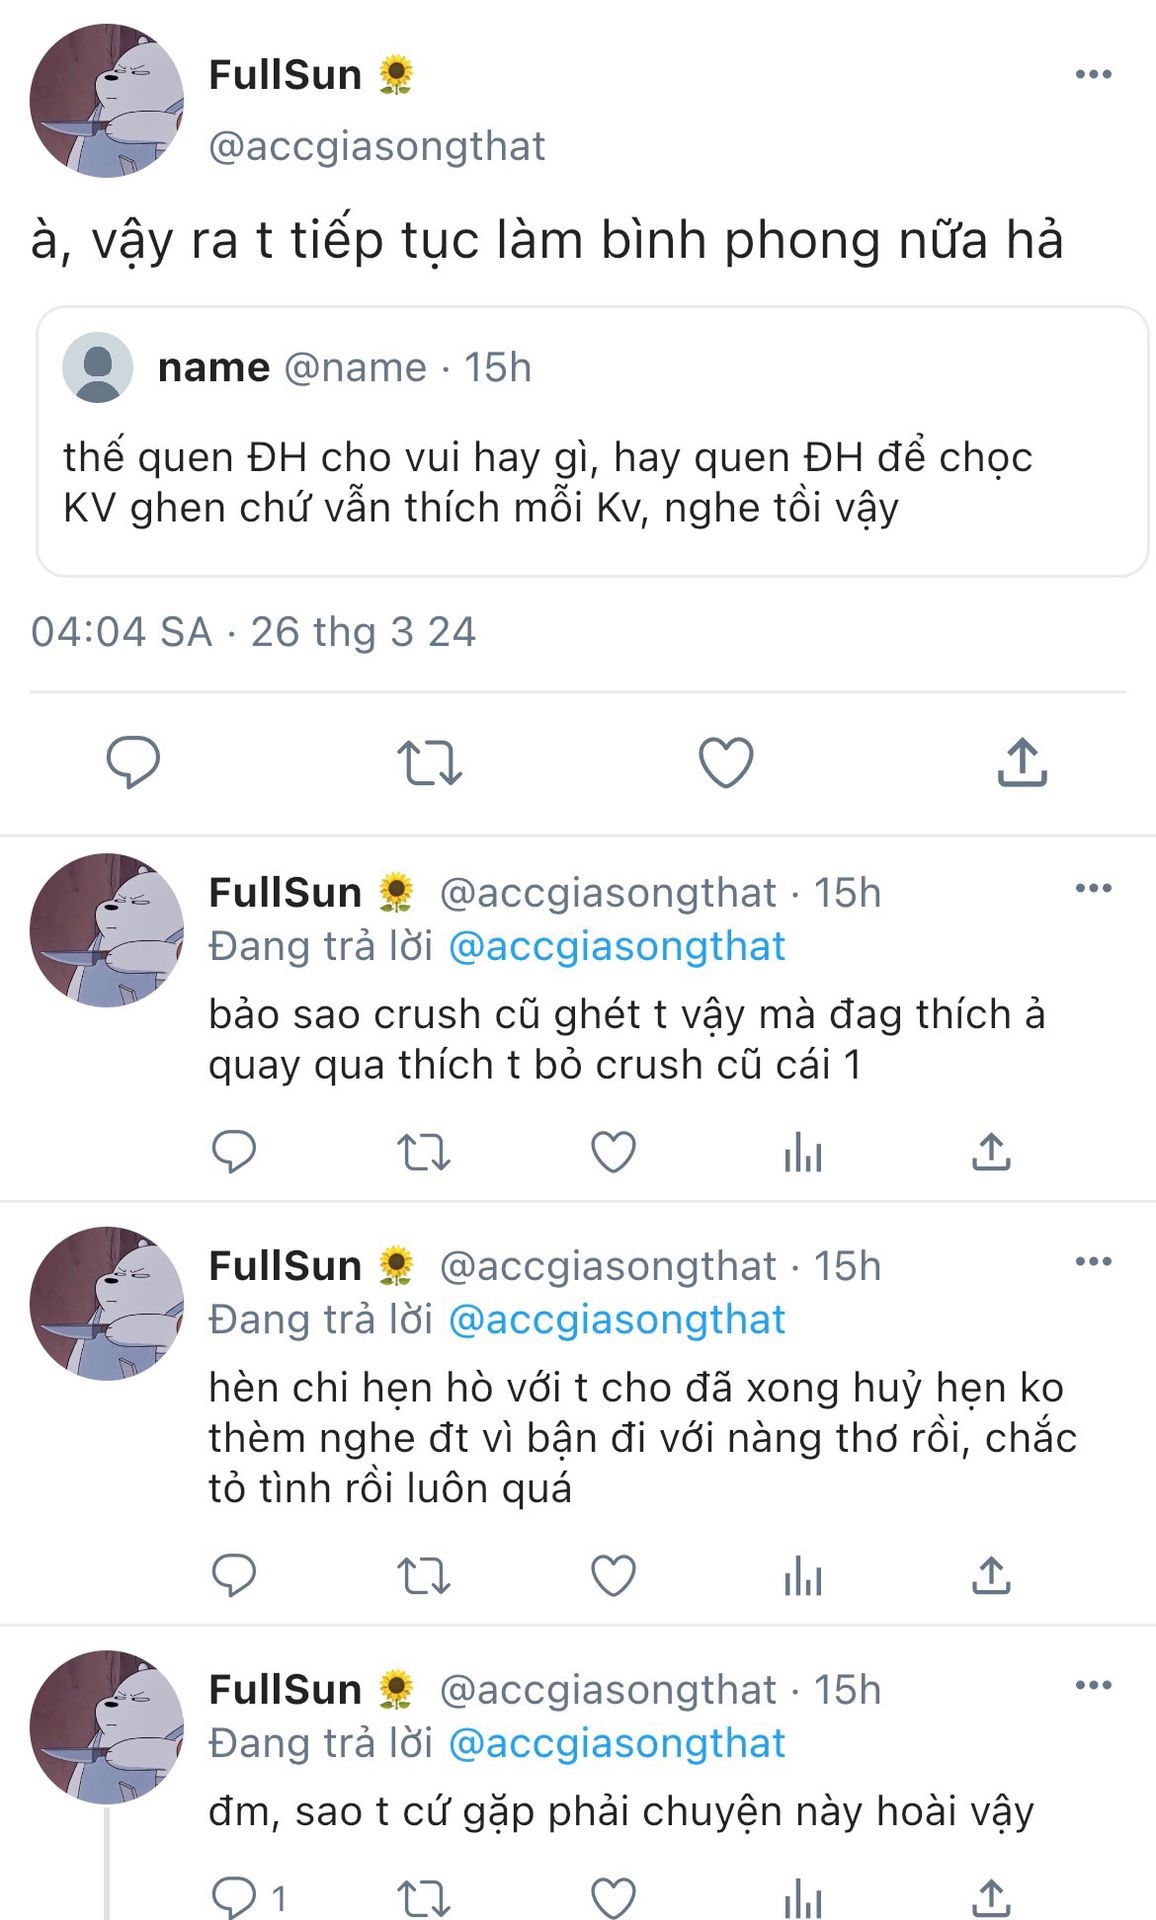The height and width of the screenshot is (1920, 1156).
Task: Open replies on the last đm tweet
Action: [x=234, y=1896]
